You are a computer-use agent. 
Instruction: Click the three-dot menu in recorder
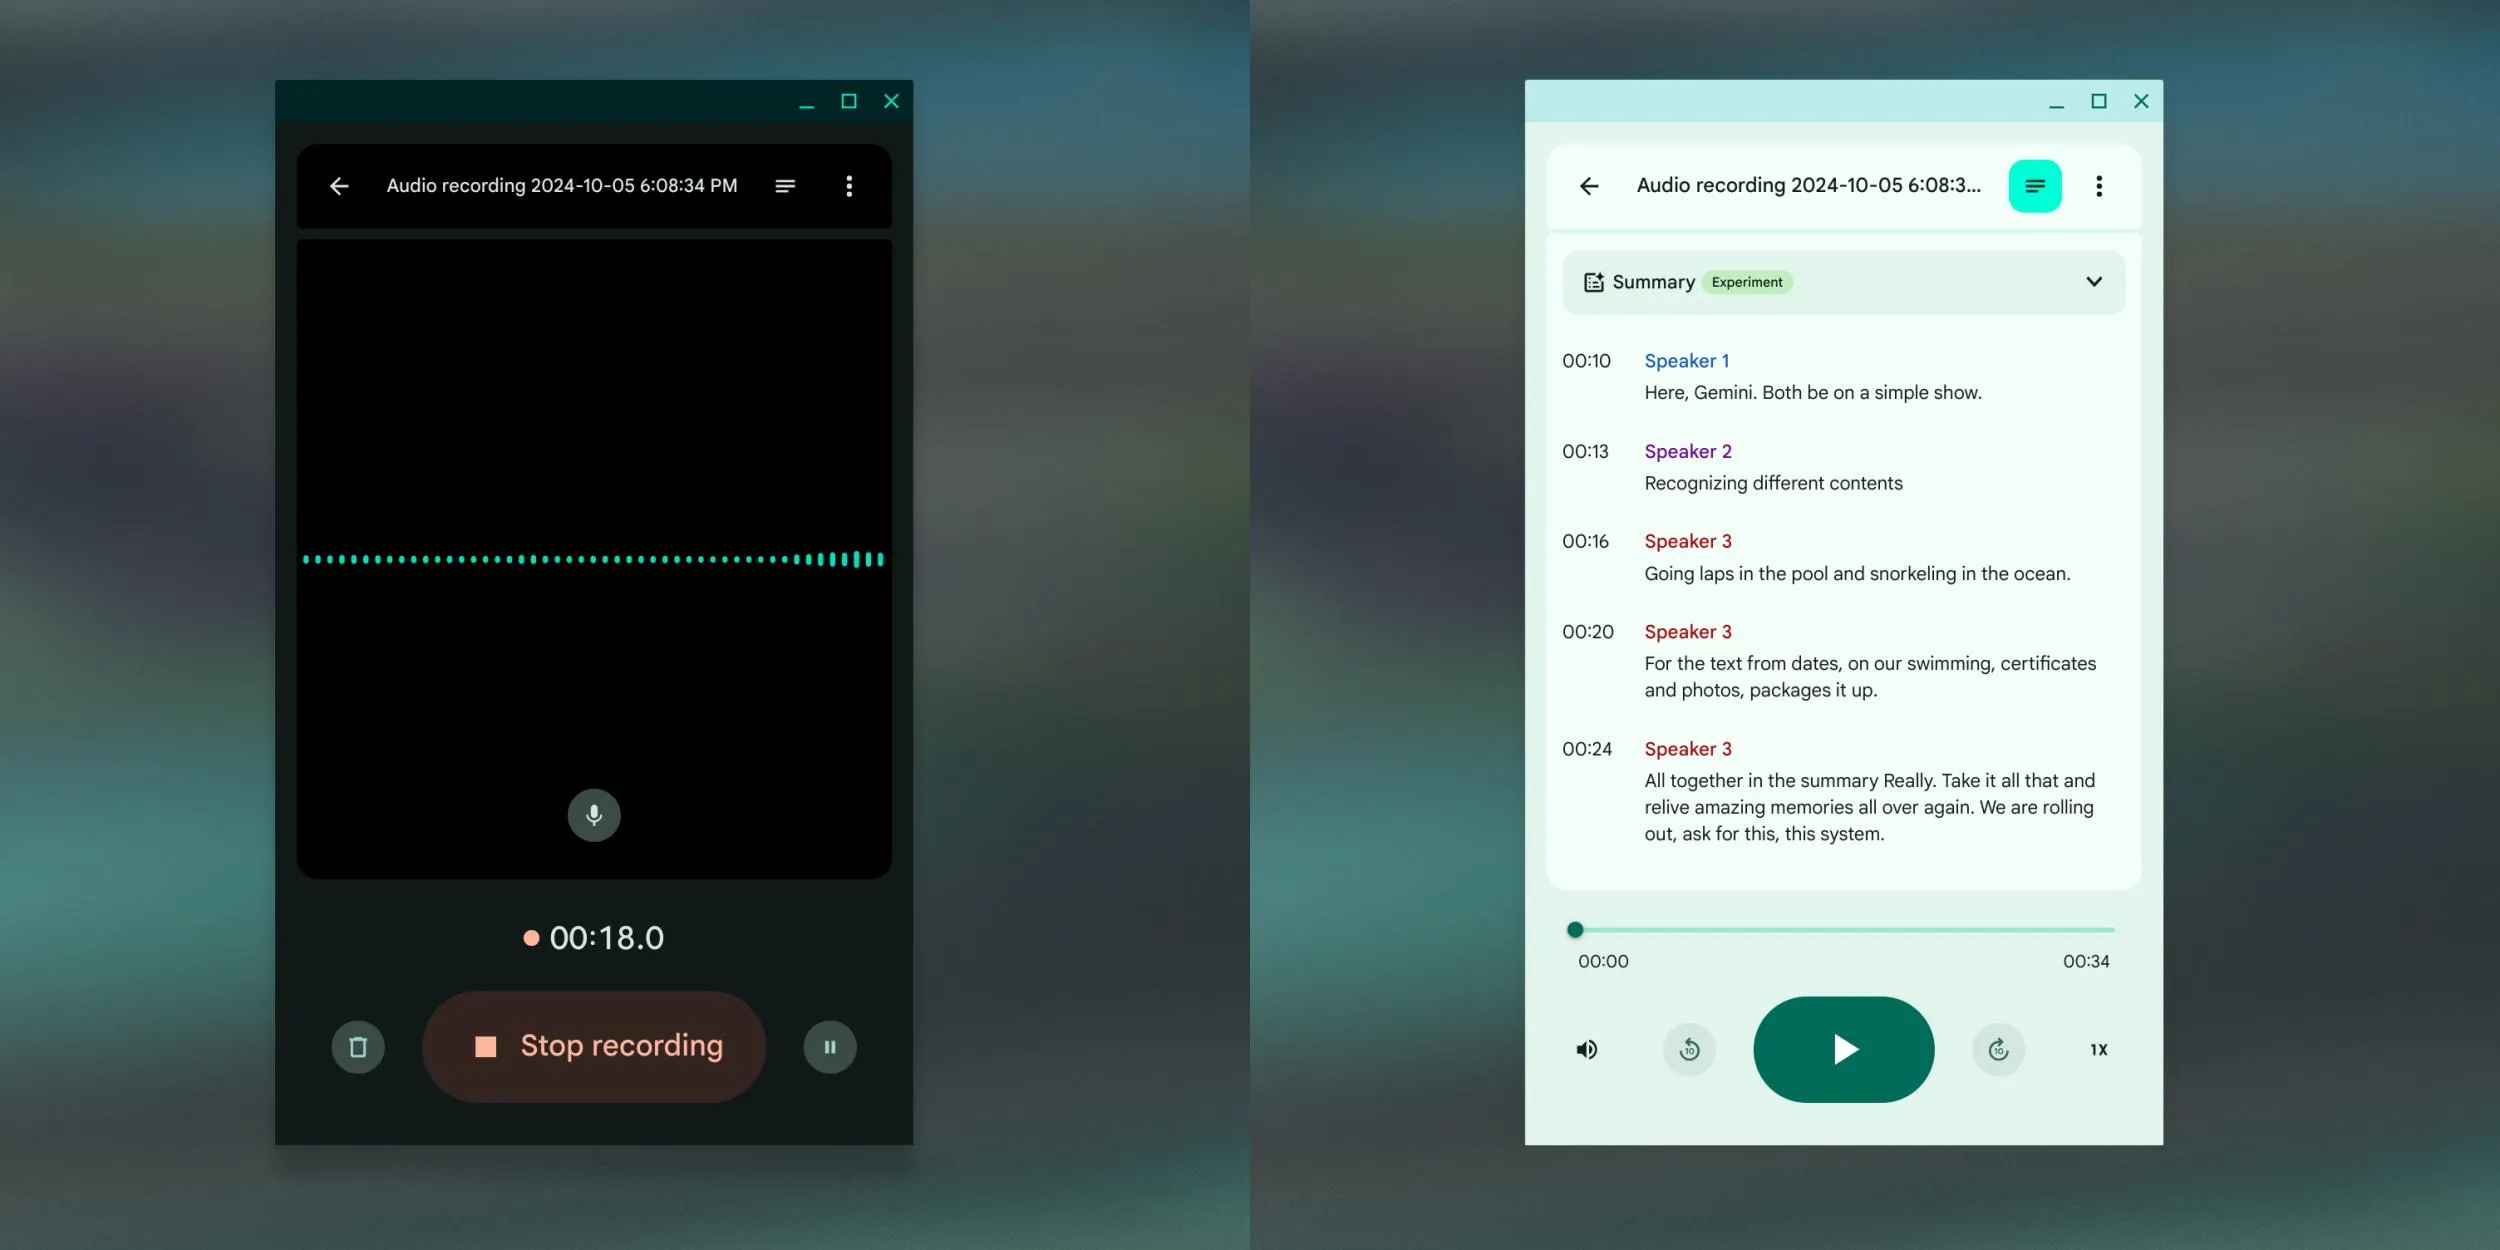[x=850, y=185]
